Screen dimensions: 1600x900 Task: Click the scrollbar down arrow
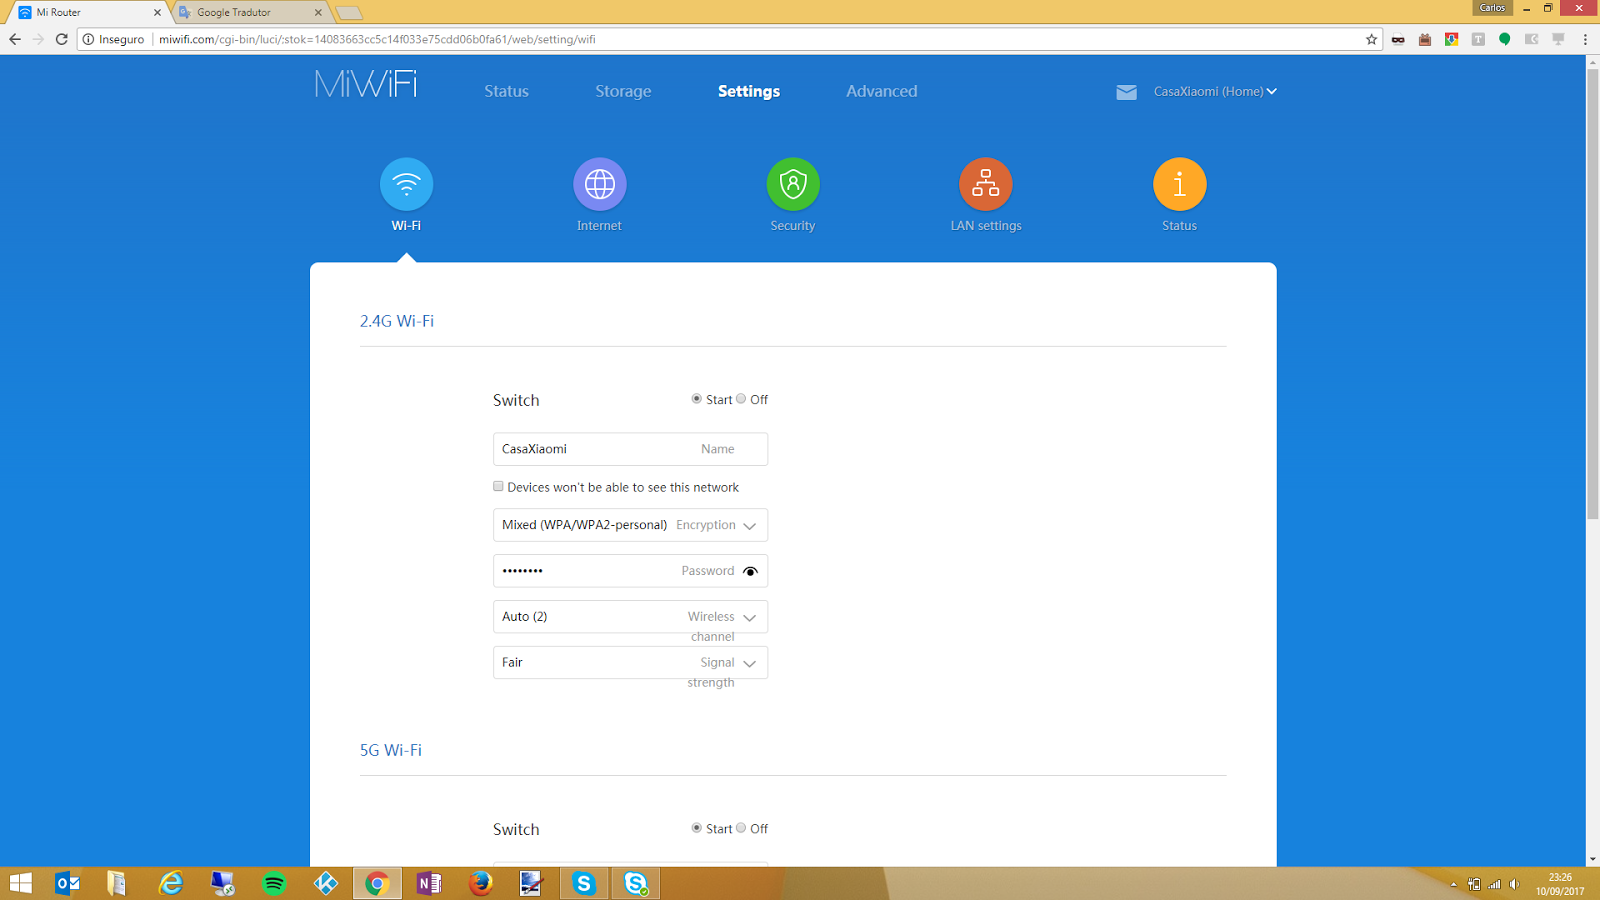1593,859
